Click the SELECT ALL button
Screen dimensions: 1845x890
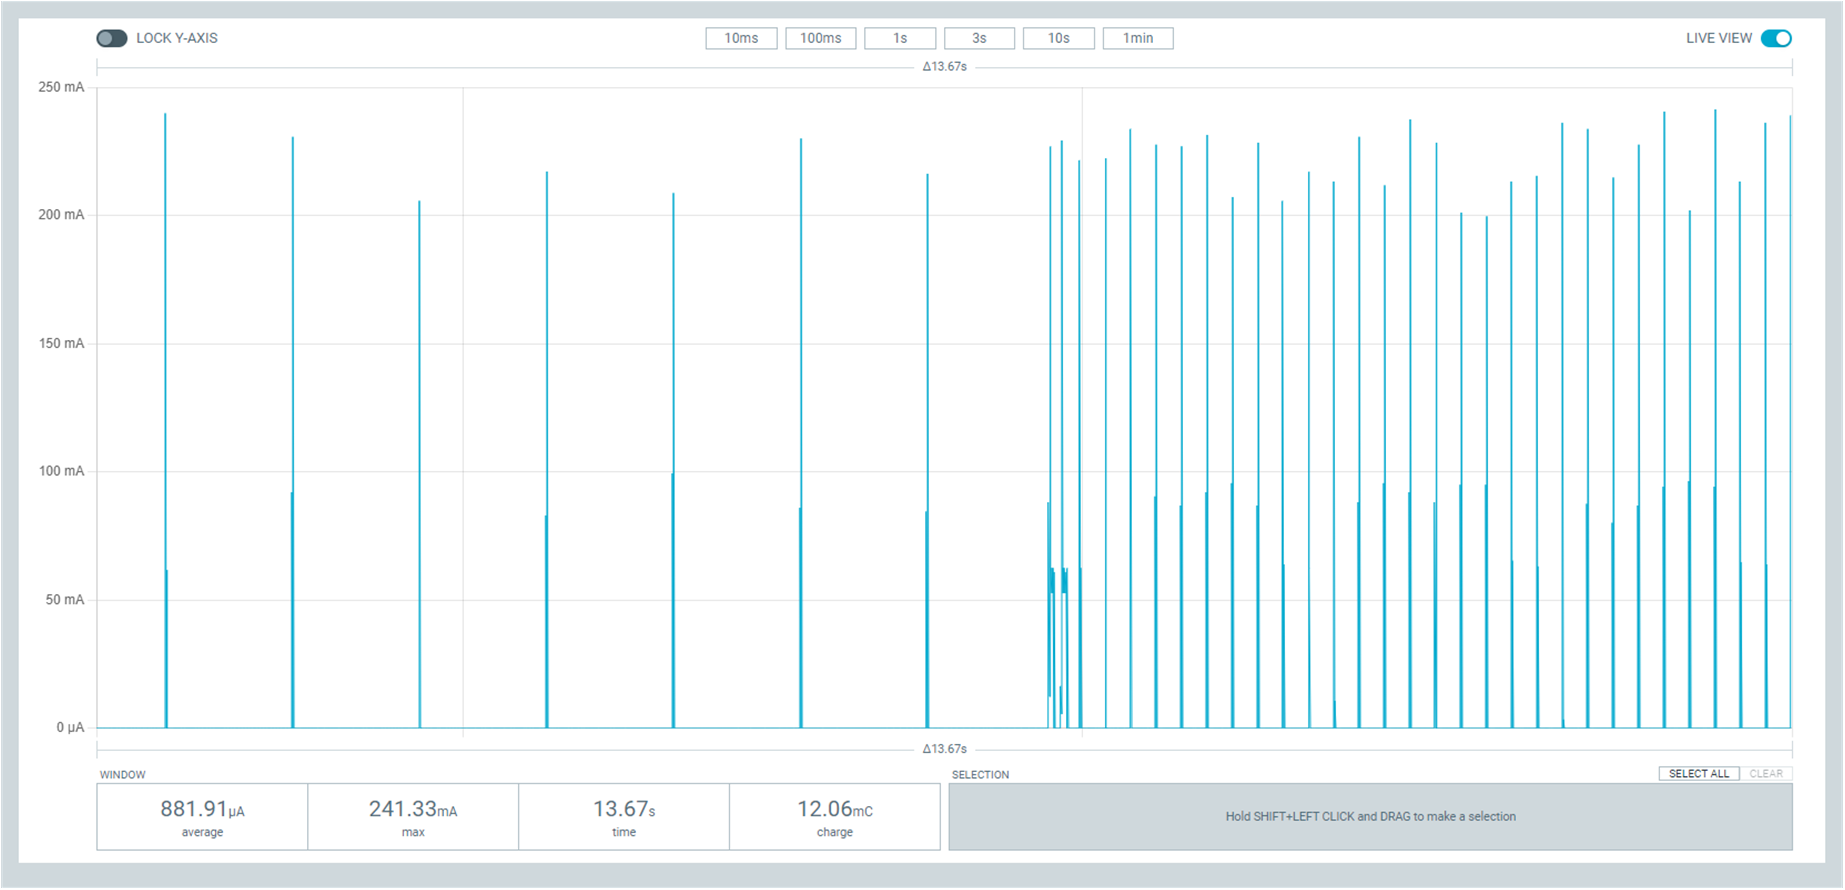1699,773
